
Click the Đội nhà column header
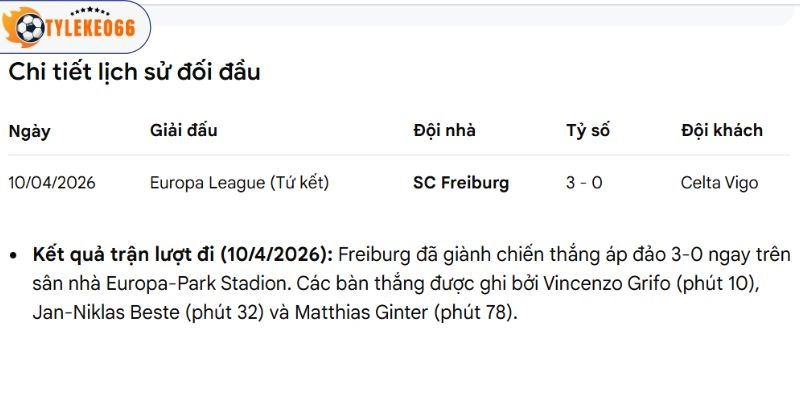(444, 130)
